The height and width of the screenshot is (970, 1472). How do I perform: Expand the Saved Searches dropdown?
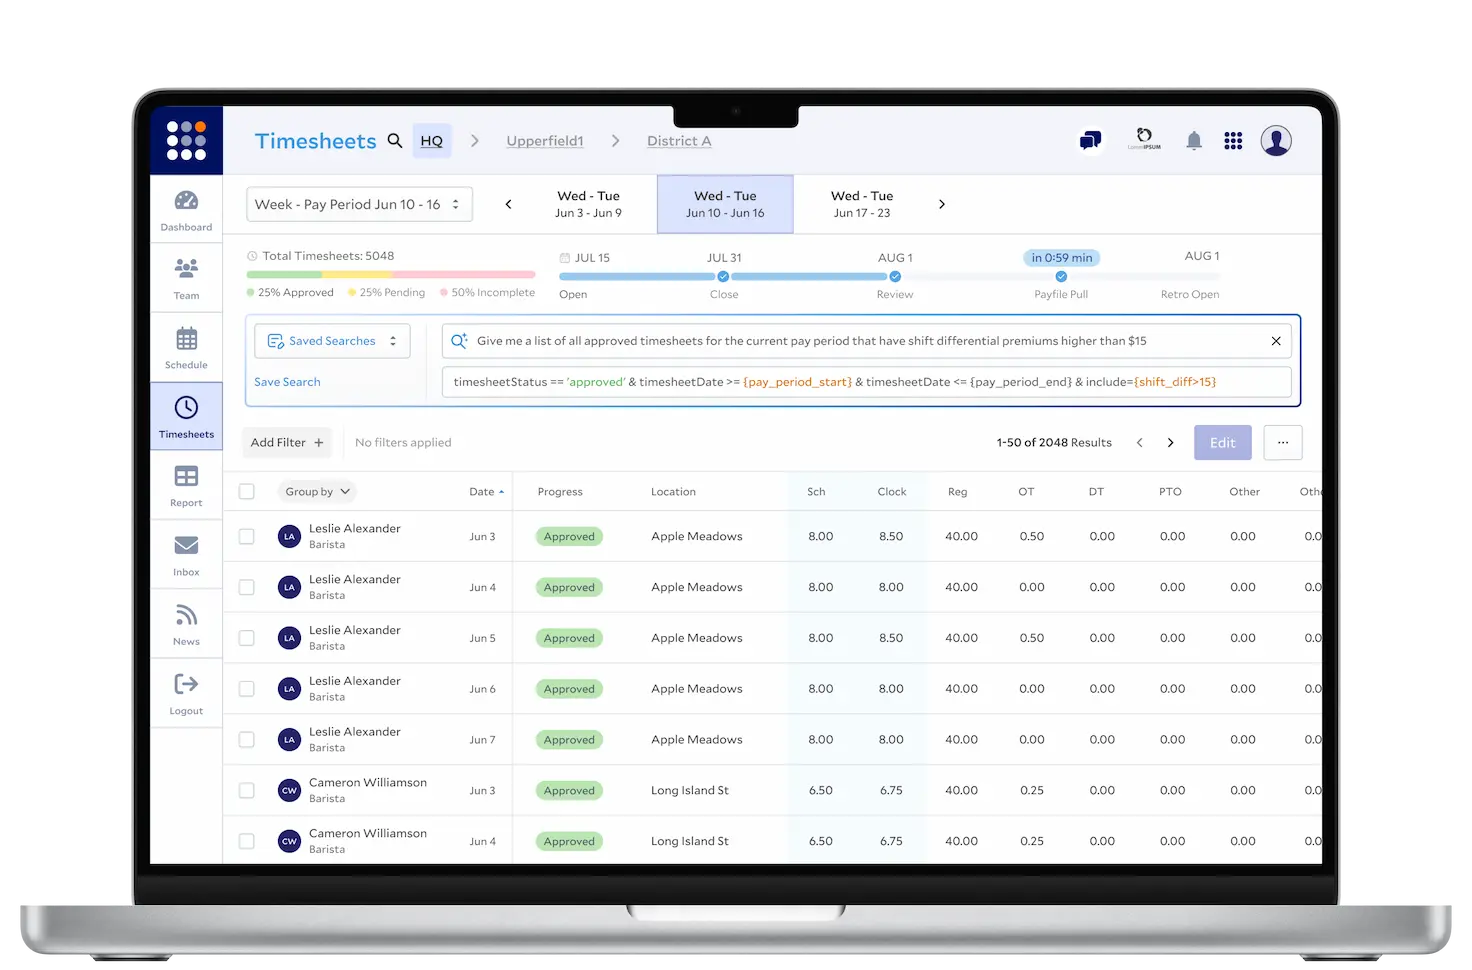coord(332,341)
